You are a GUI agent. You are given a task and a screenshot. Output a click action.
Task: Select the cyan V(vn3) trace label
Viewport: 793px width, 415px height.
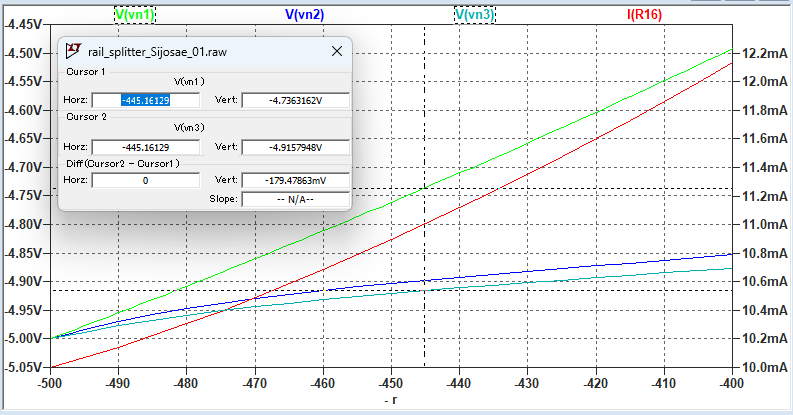pos(474,15)
